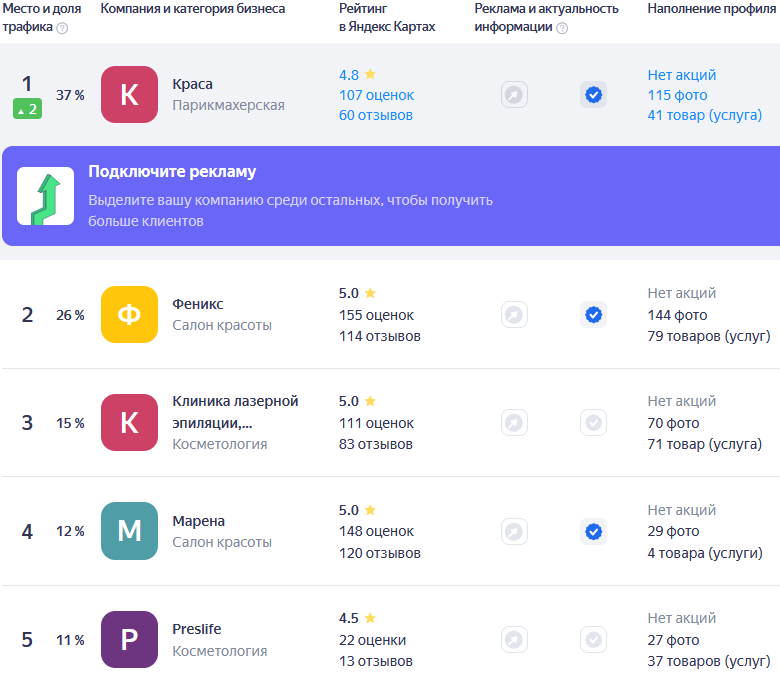Open the 115 фото link for Краса
Screen dimensions: 780x690
tap(677, 95)
